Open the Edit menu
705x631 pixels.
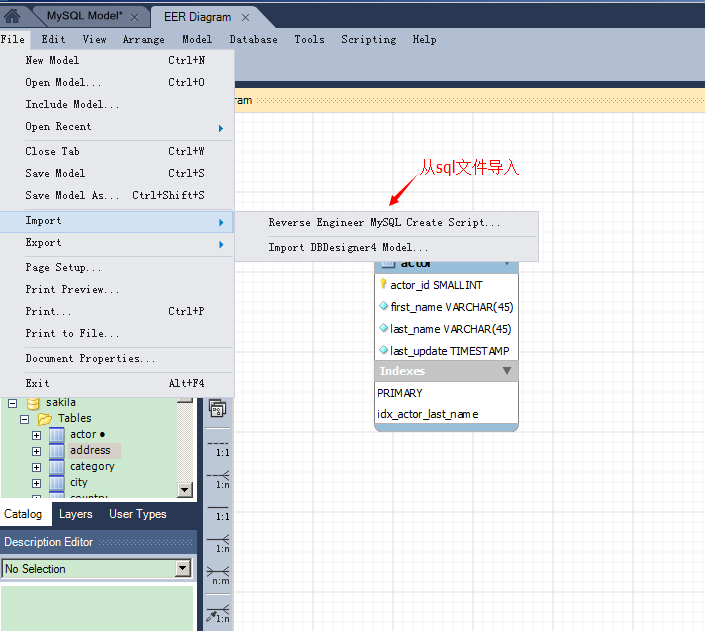click(54, 40)
